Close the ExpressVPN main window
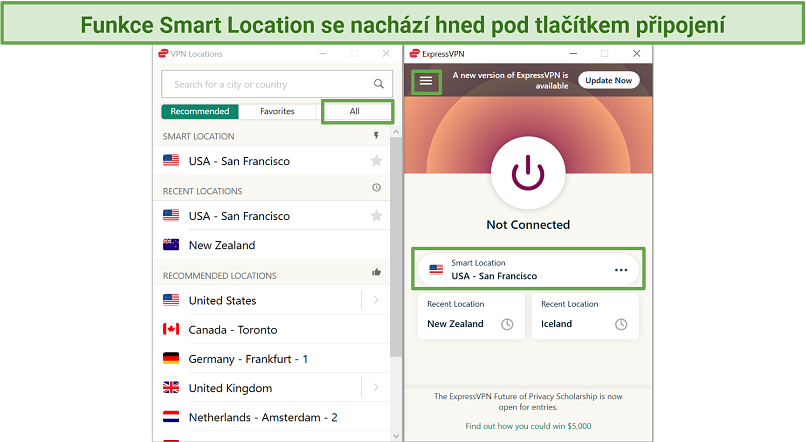 coord(636,53)
